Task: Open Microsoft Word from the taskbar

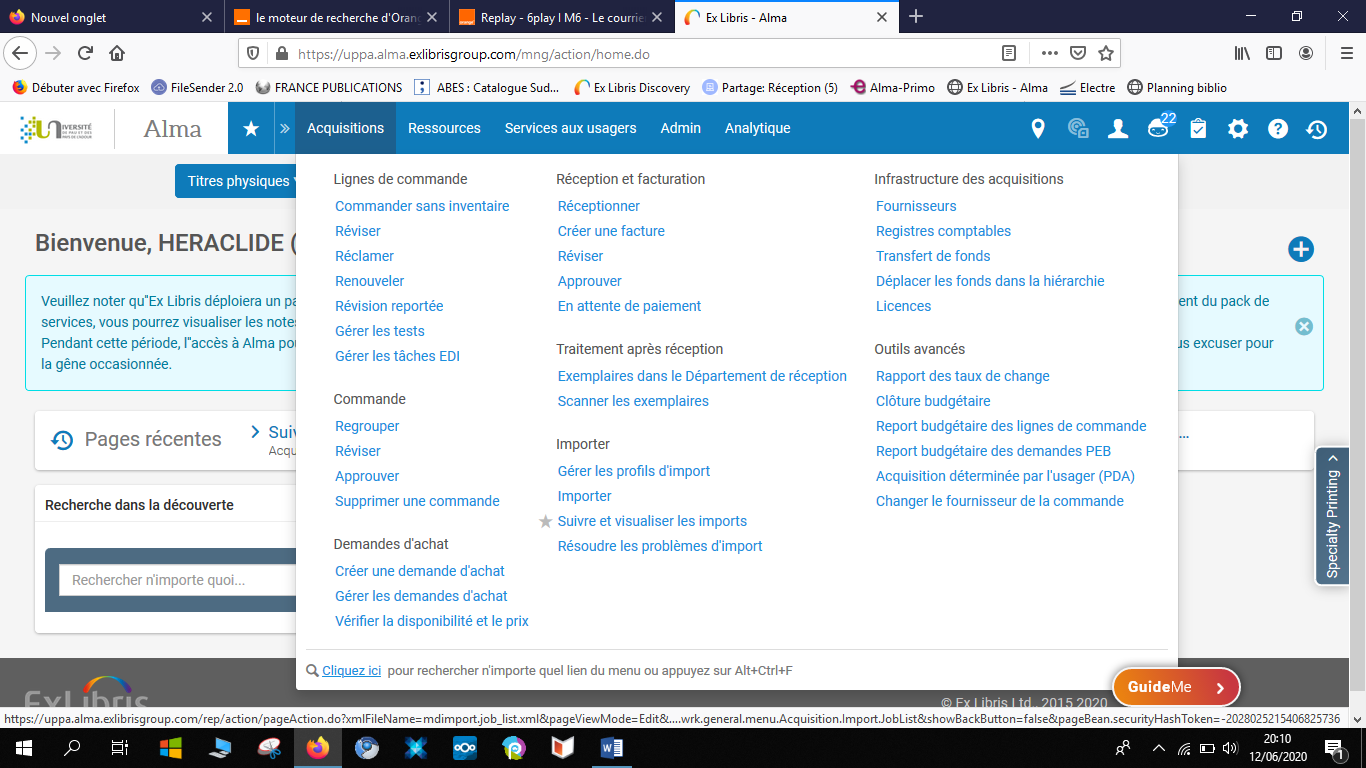Action: (x=611, y=747)
